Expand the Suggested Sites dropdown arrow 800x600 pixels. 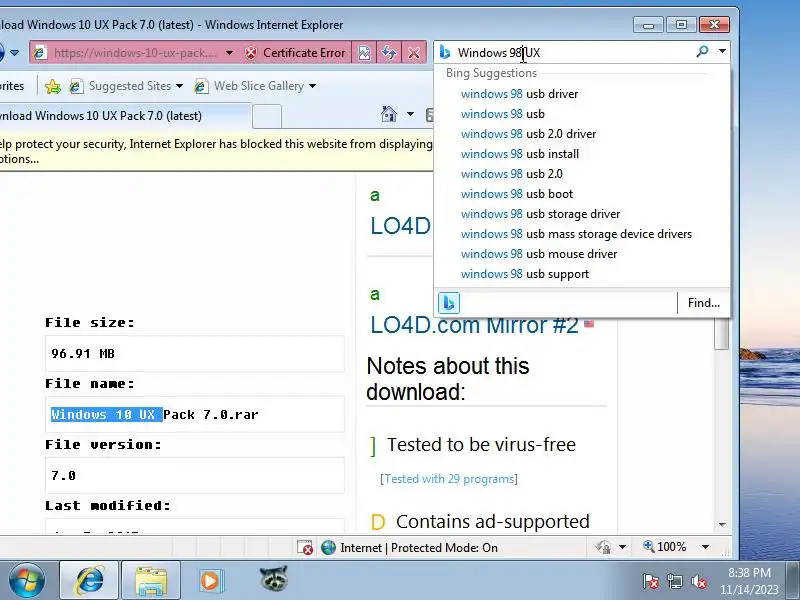pos(179,86)
